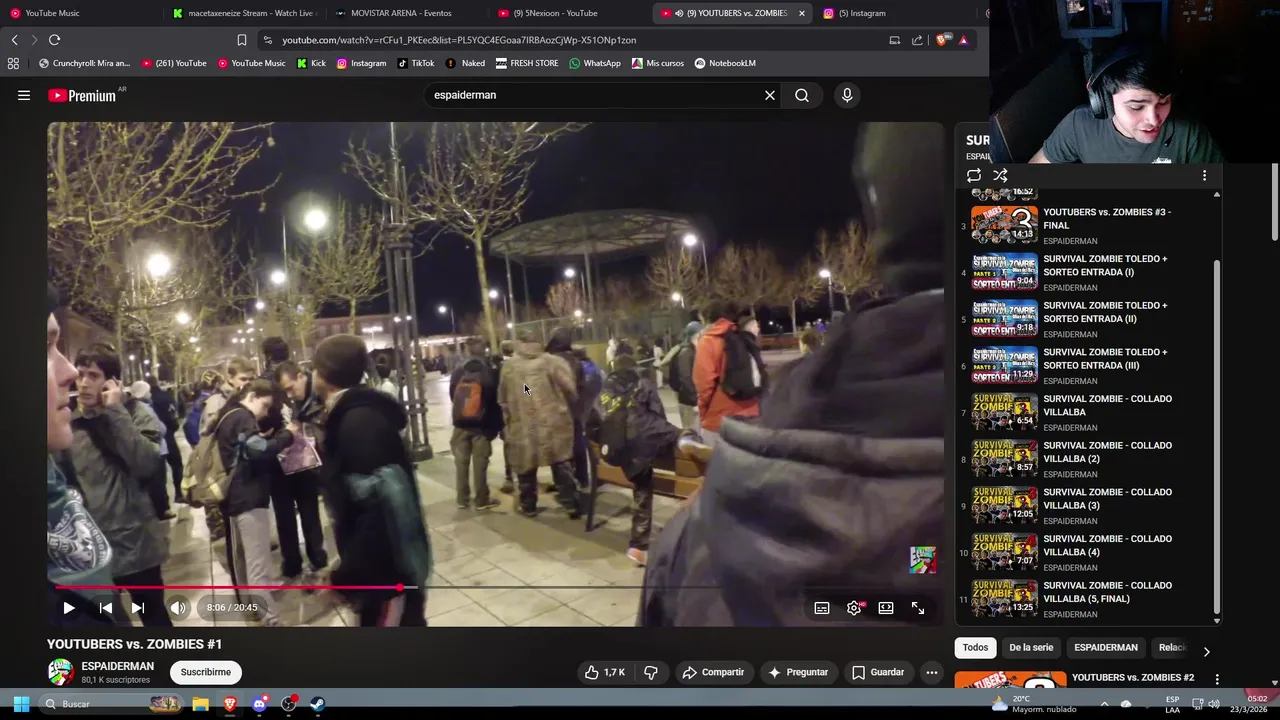Subscribe using the Suscribirme button

206,672
